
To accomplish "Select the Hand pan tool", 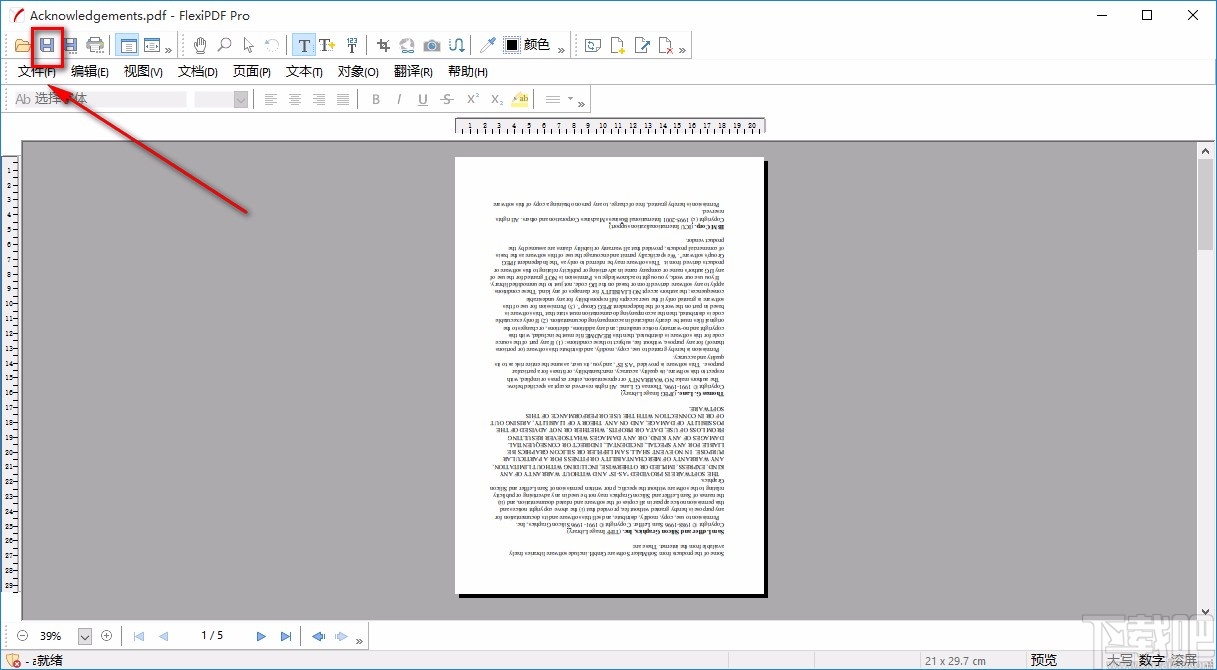I will point(201,45).
